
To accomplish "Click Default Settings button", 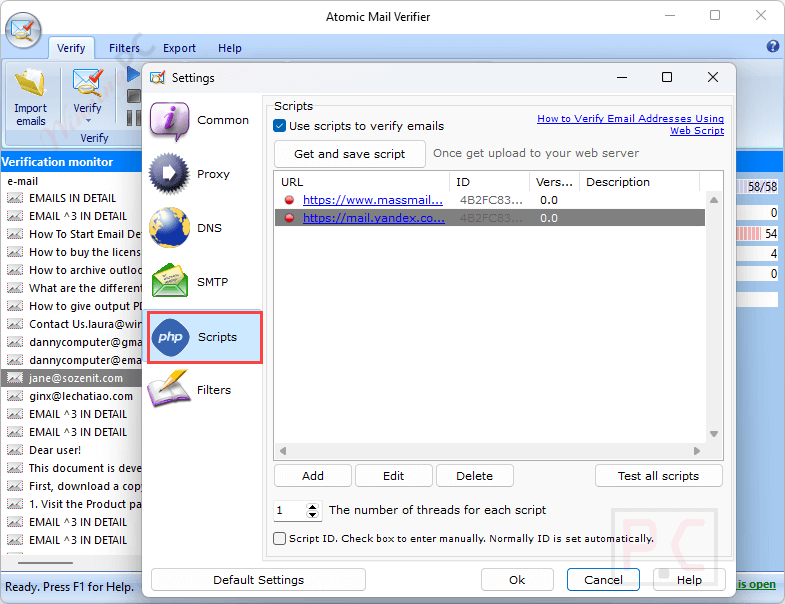I will click(258, 580).
